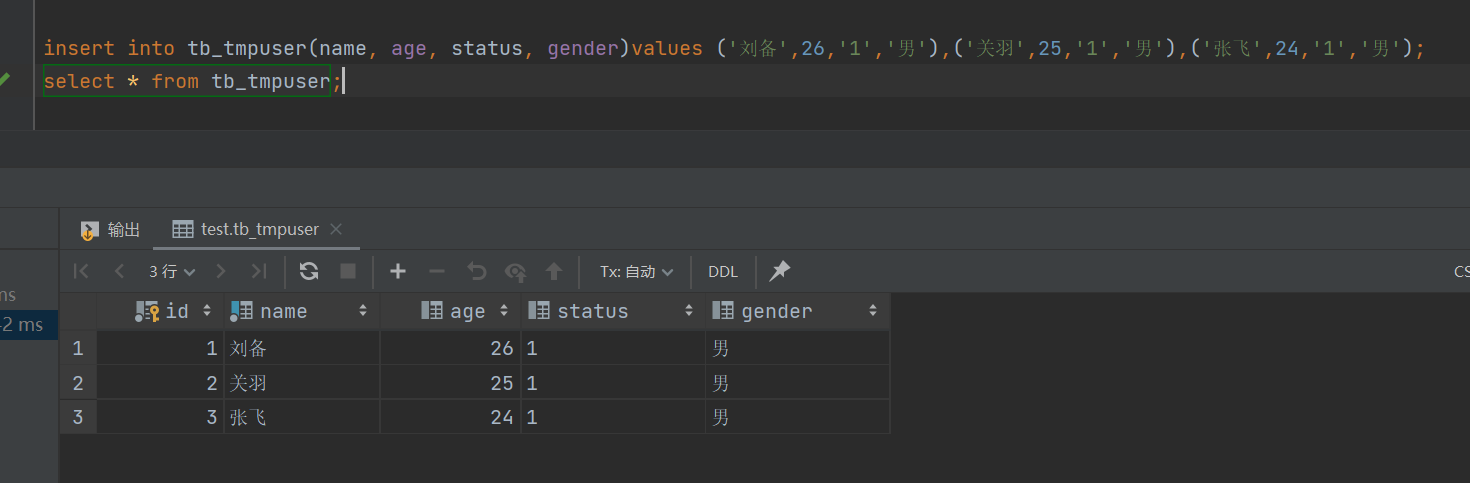1470x483 pixels.
Task: Switch to the 输出 output tab
Action: tap(111, 229)
